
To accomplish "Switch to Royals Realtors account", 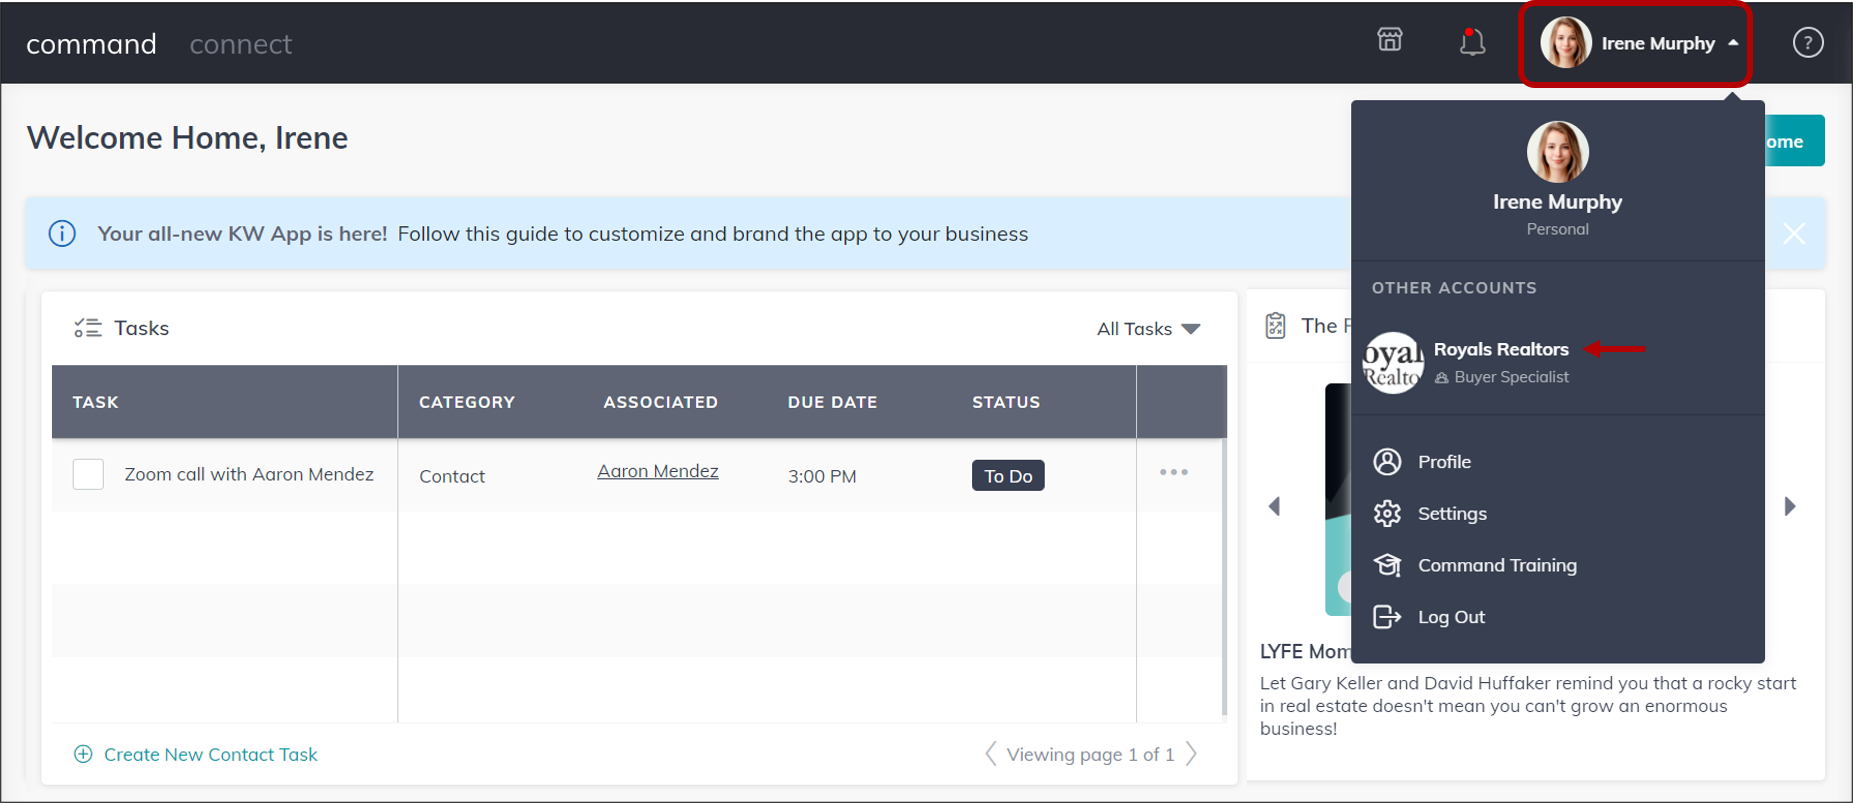I will (1500, 349).
